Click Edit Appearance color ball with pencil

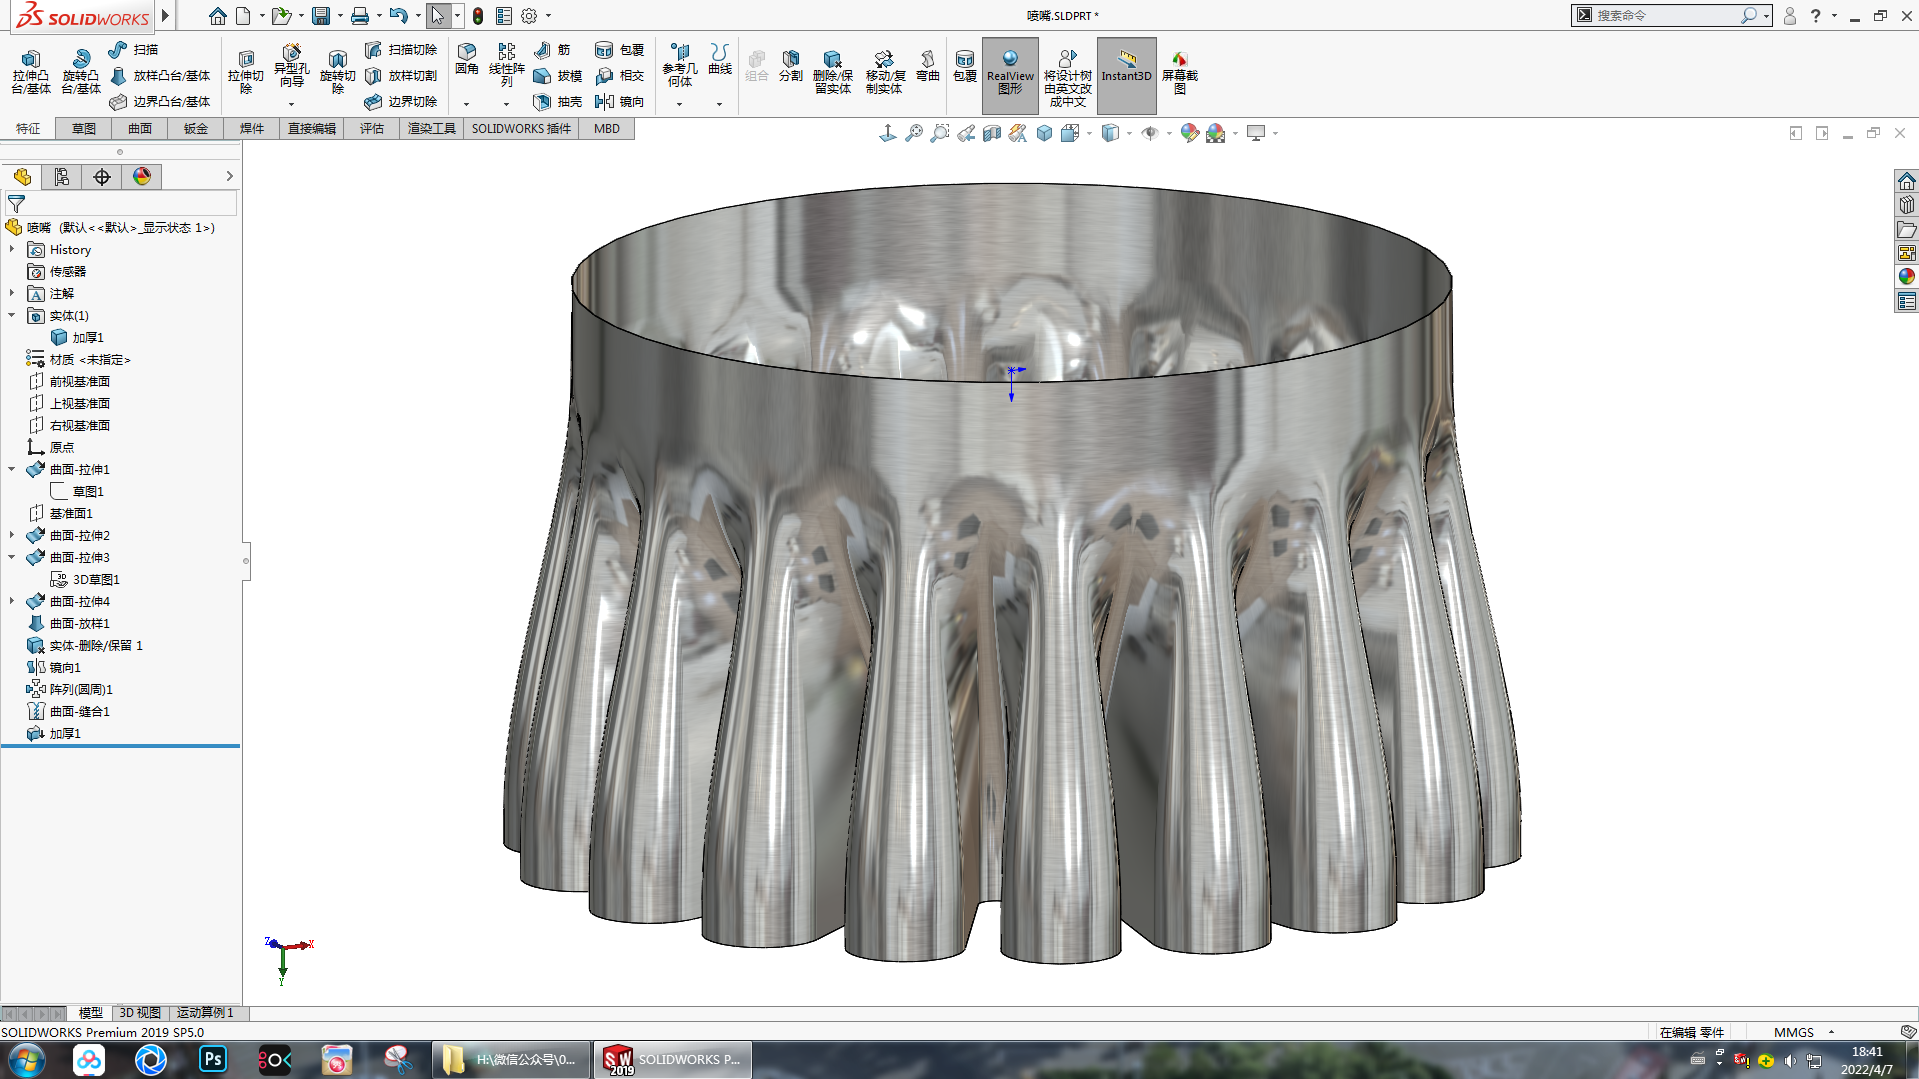1188,133
